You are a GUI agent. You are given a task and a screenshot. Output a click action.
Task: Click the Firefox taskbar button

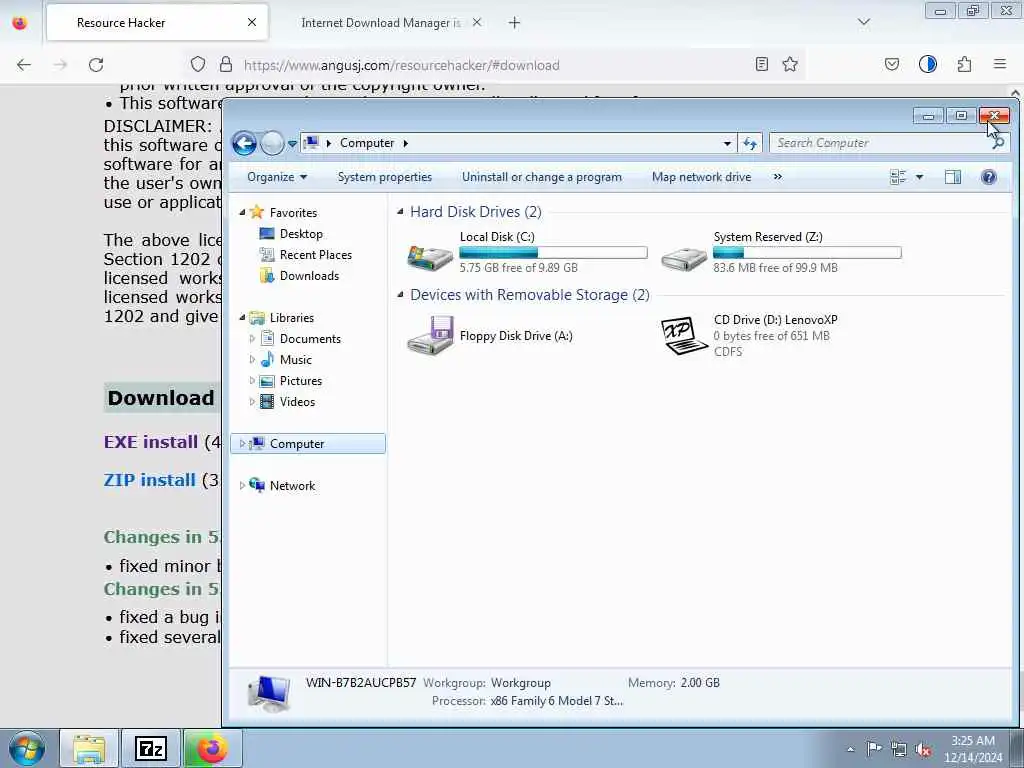click(x=212, y=748)
